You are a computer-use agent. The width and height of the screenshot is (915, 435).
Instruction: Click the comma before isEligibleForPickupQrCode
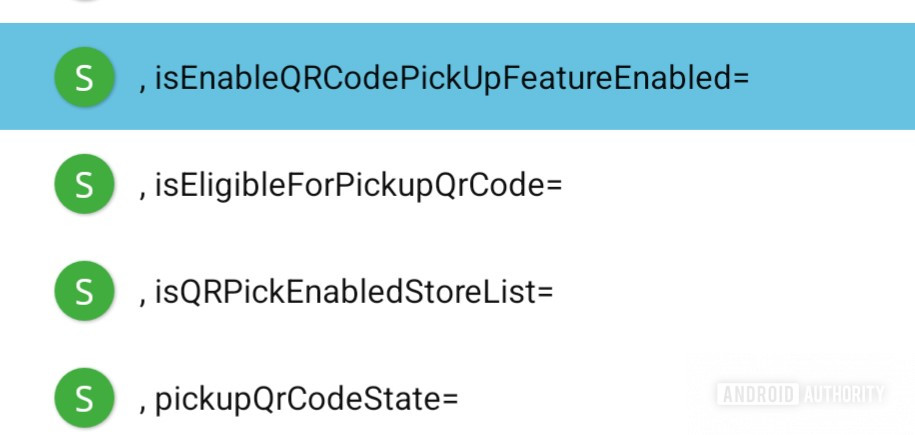(x=142, y=194)
